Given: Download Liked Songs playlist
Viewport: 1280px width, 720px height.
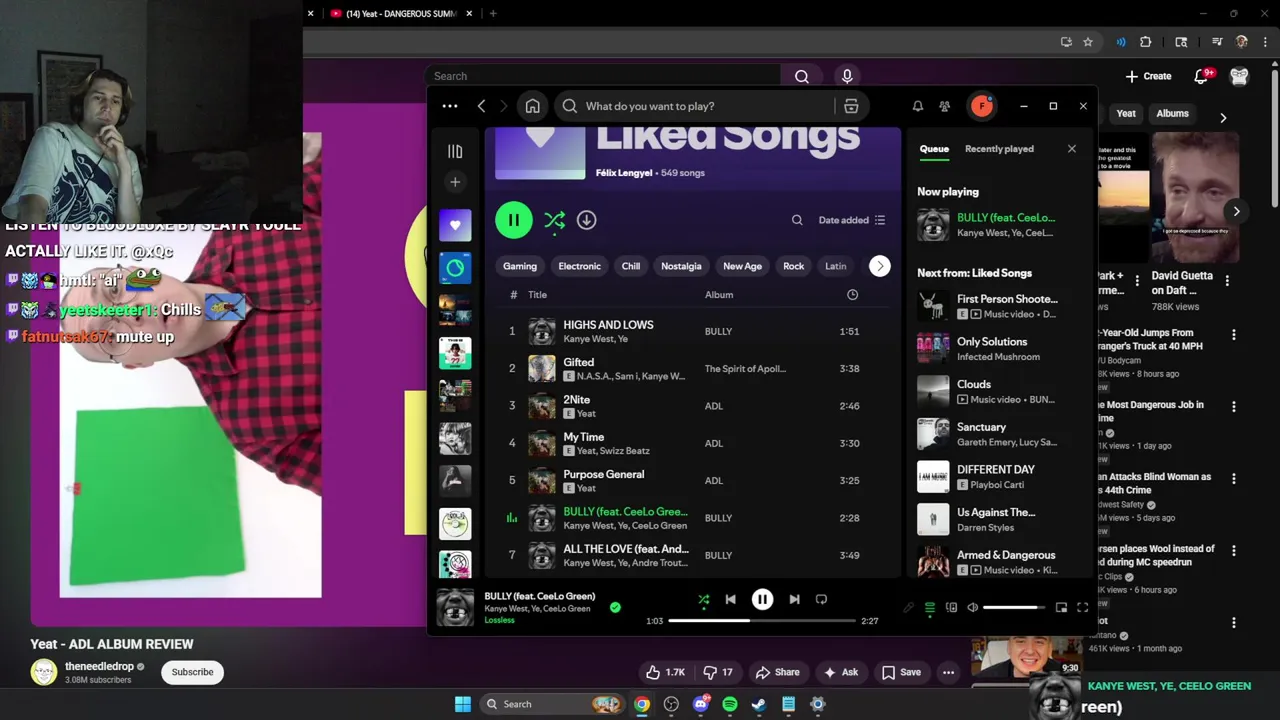Looking at the screenshot, I should pyautogui.click(x=587, y=220).
